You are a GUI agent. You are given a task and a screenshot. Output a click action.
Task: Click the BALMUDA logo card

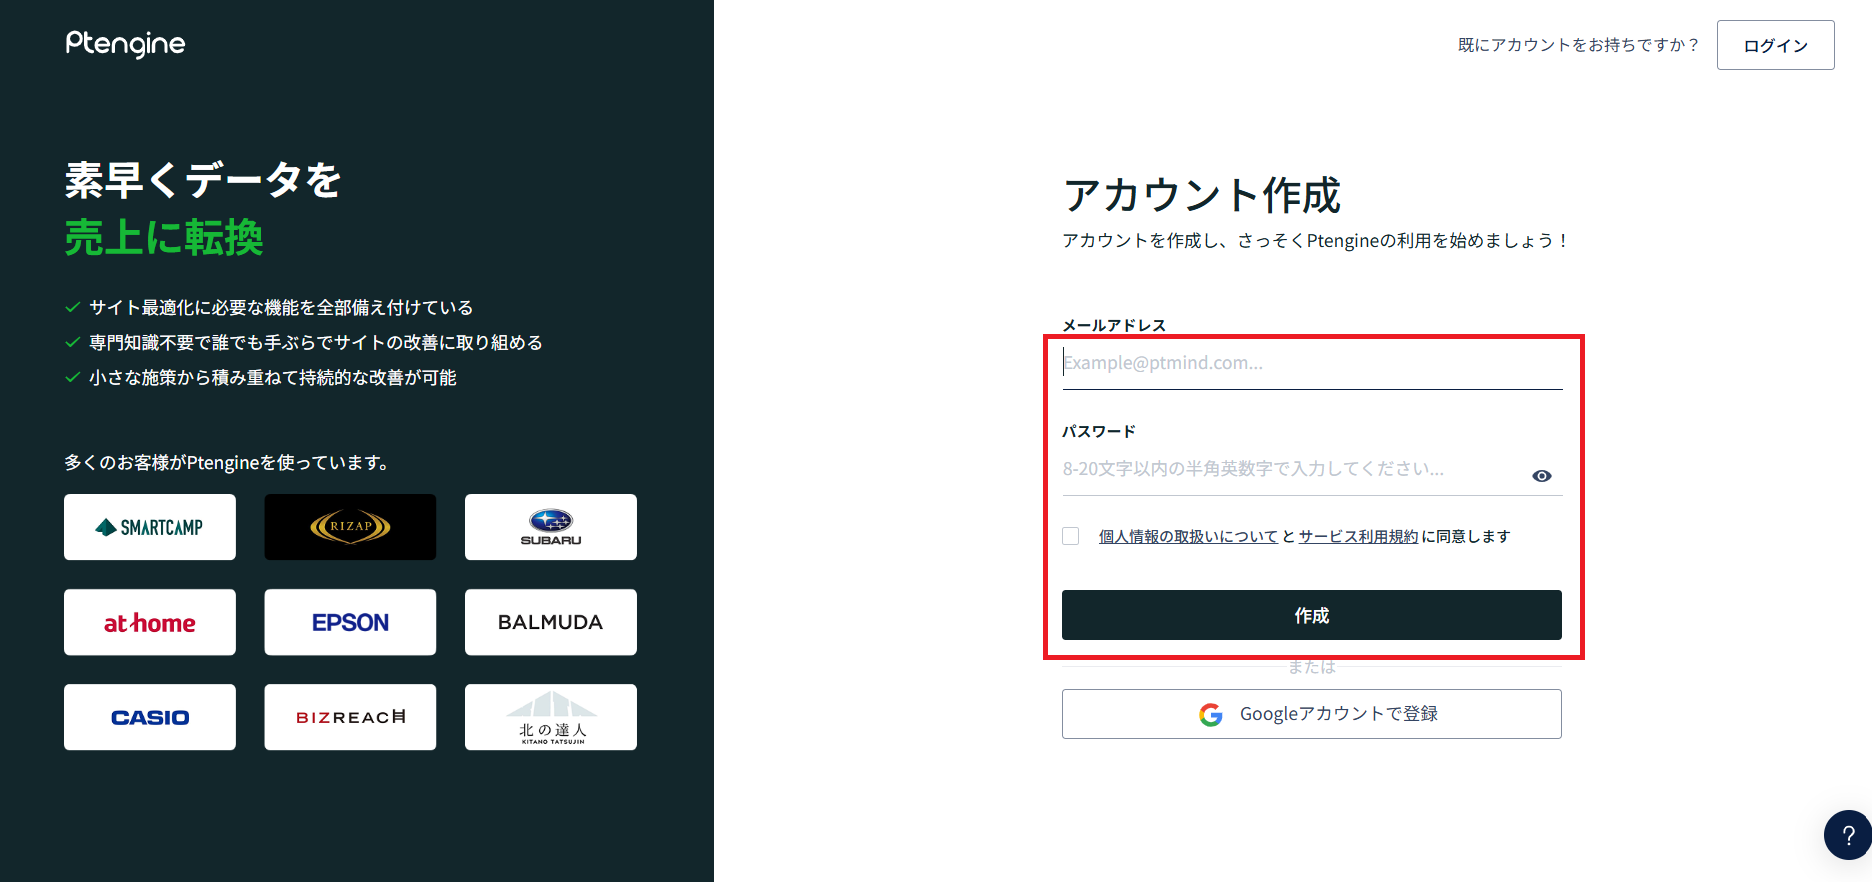pyautogui.click(x=551, y=622)
